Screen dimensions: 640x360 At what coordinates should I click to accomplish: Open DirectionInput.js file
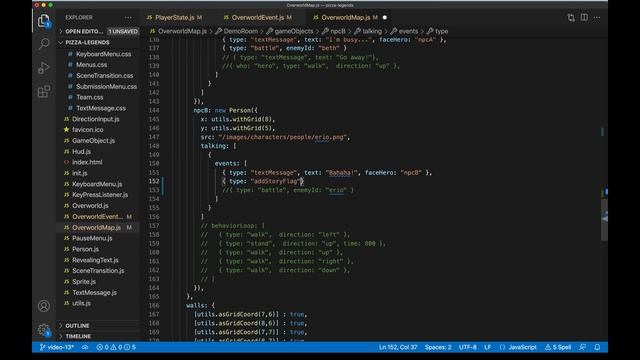(96, 119)
